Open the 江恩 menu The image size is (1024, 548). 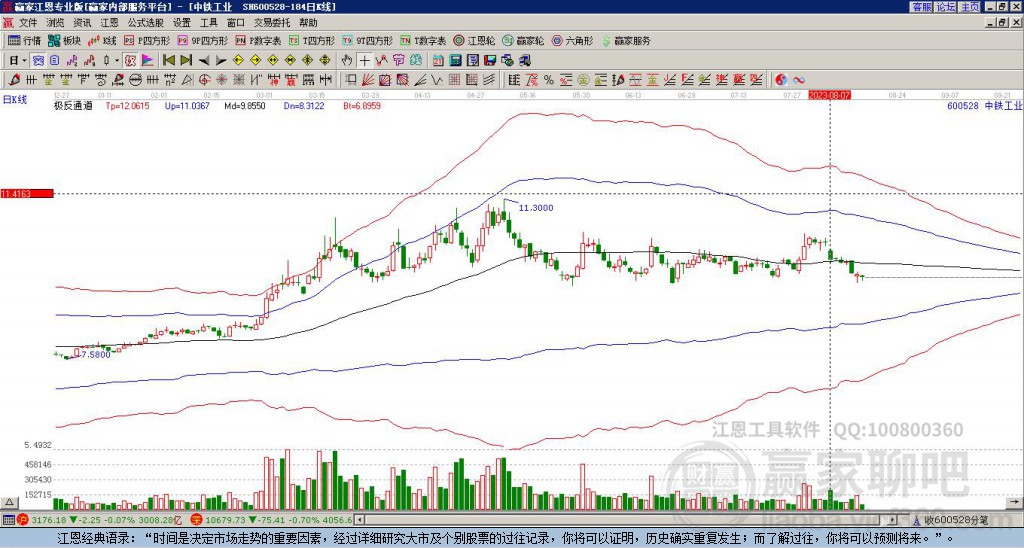coord(109,23)
